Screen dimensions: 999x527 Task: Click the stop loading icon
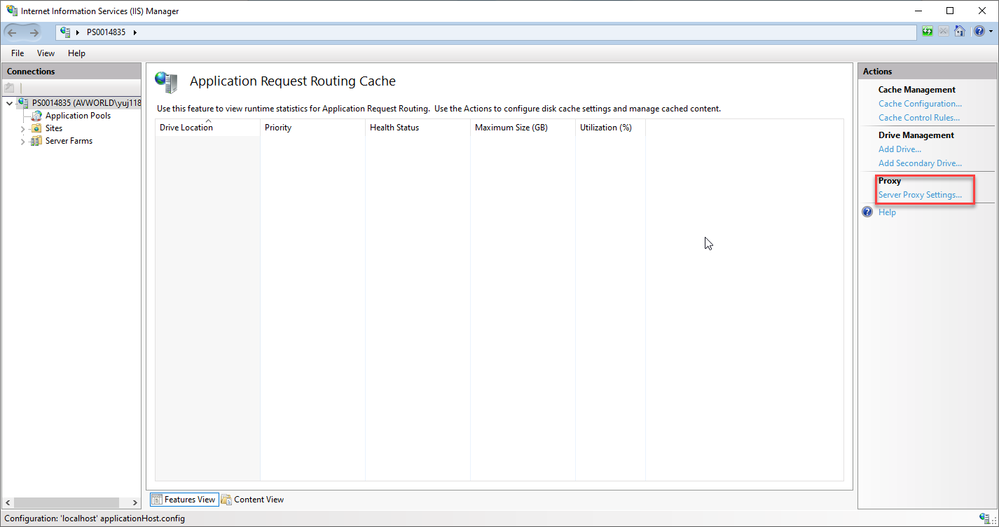tap(944, 31)
